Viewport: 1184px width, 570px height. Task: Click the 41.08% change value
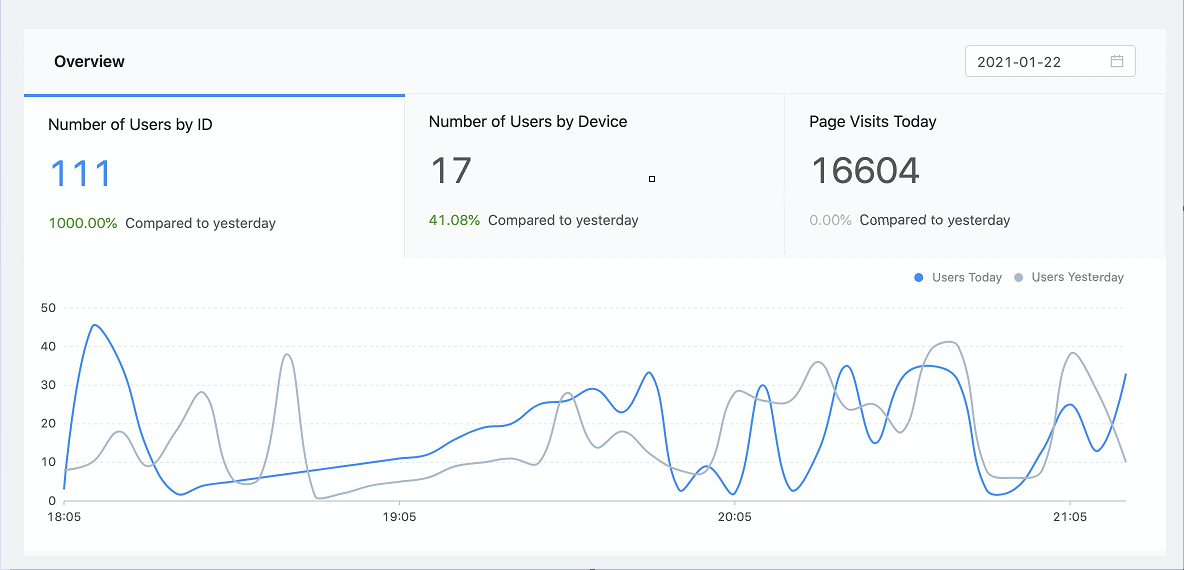coord(454,220)
